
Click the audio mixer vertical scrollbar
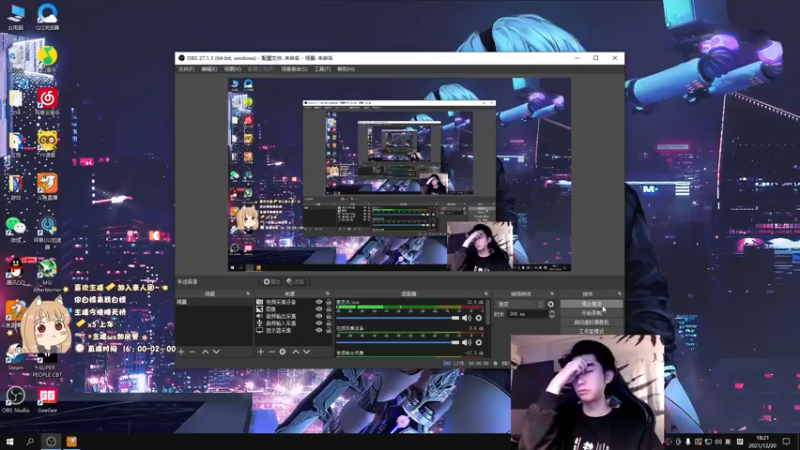point(488,312)
